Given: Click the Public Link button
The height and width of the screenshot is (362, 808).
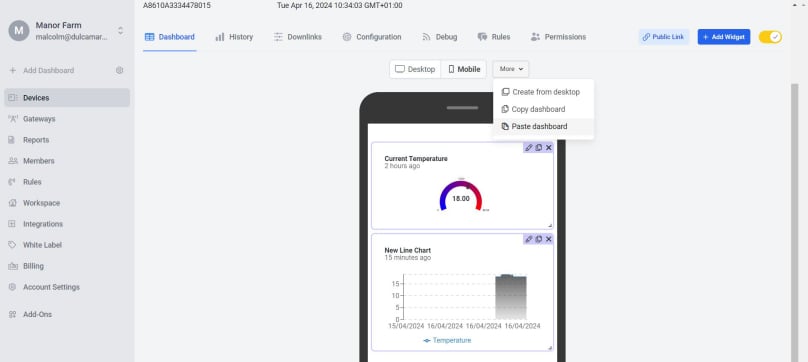Looking at the screenshot, I should click(663, 37).
